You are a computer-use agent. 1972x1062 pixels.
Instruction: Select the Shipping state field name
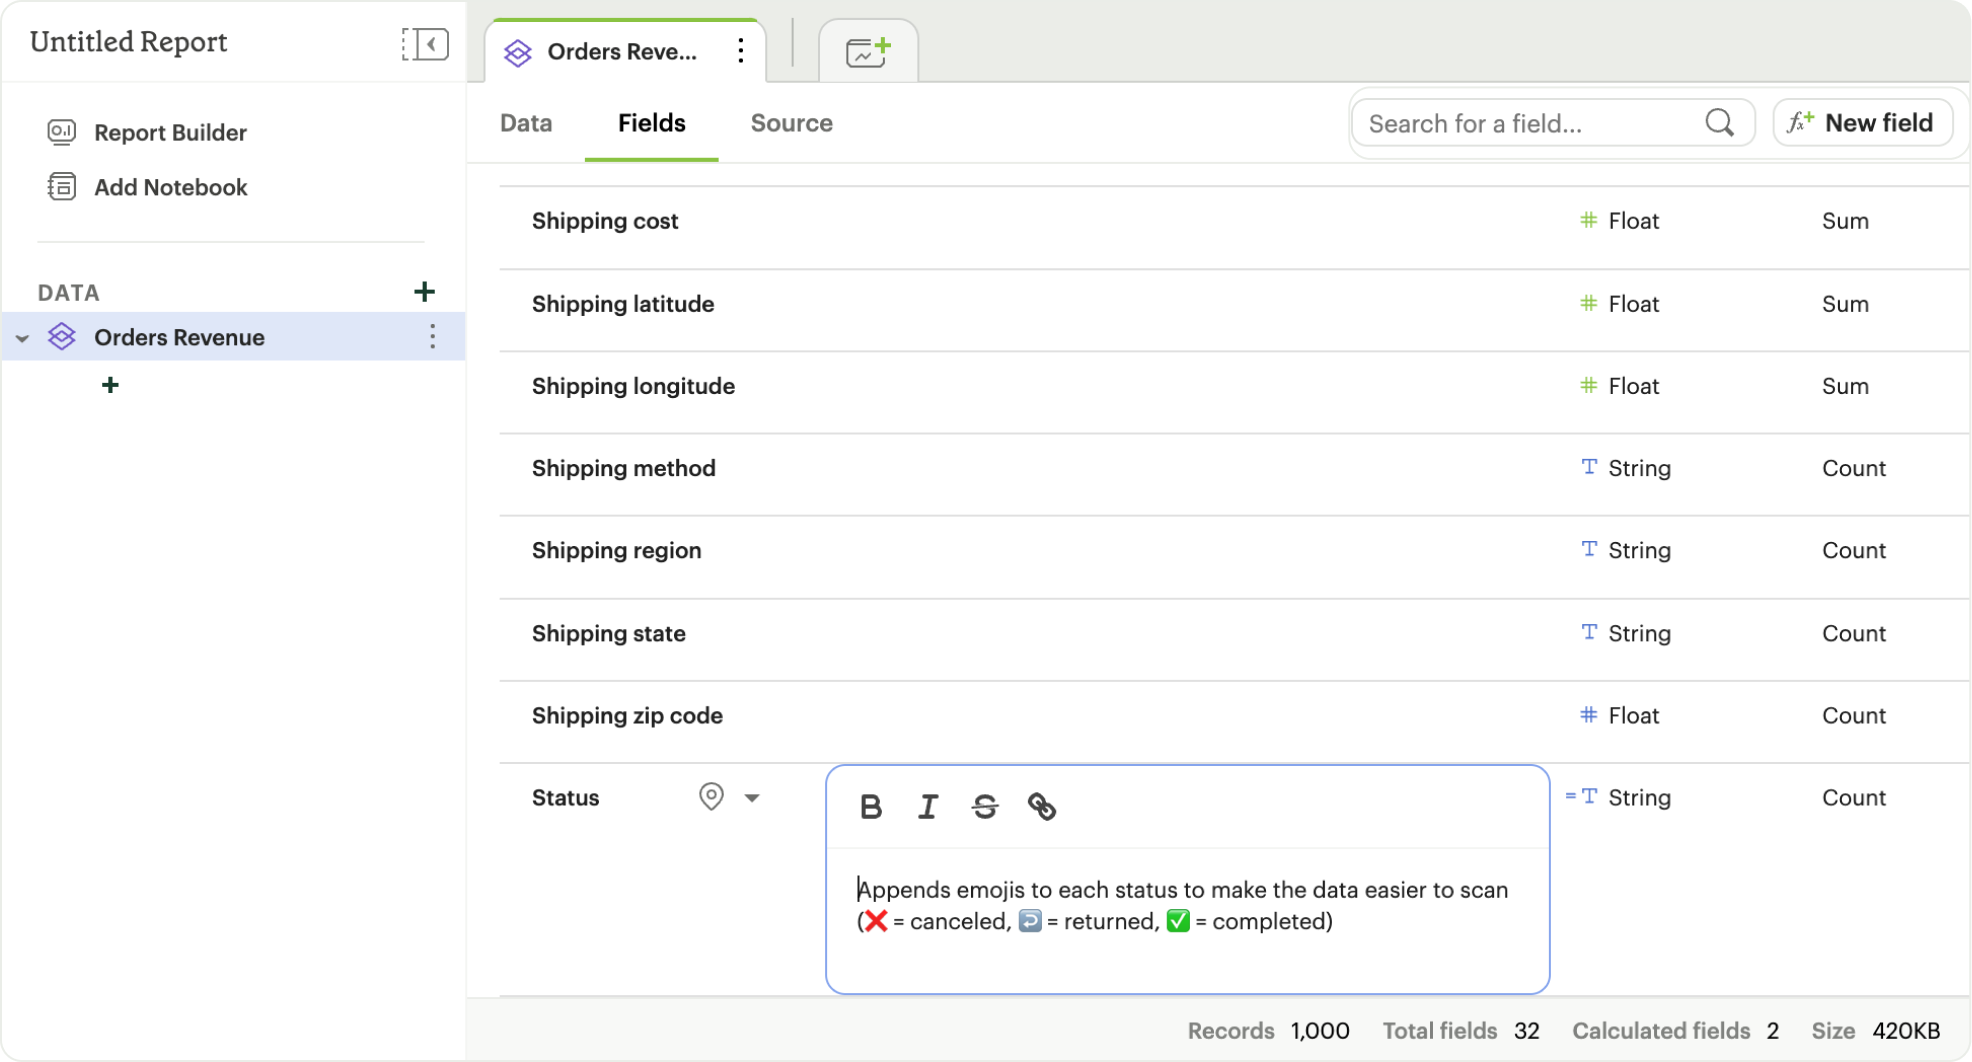tap(608, 633)
